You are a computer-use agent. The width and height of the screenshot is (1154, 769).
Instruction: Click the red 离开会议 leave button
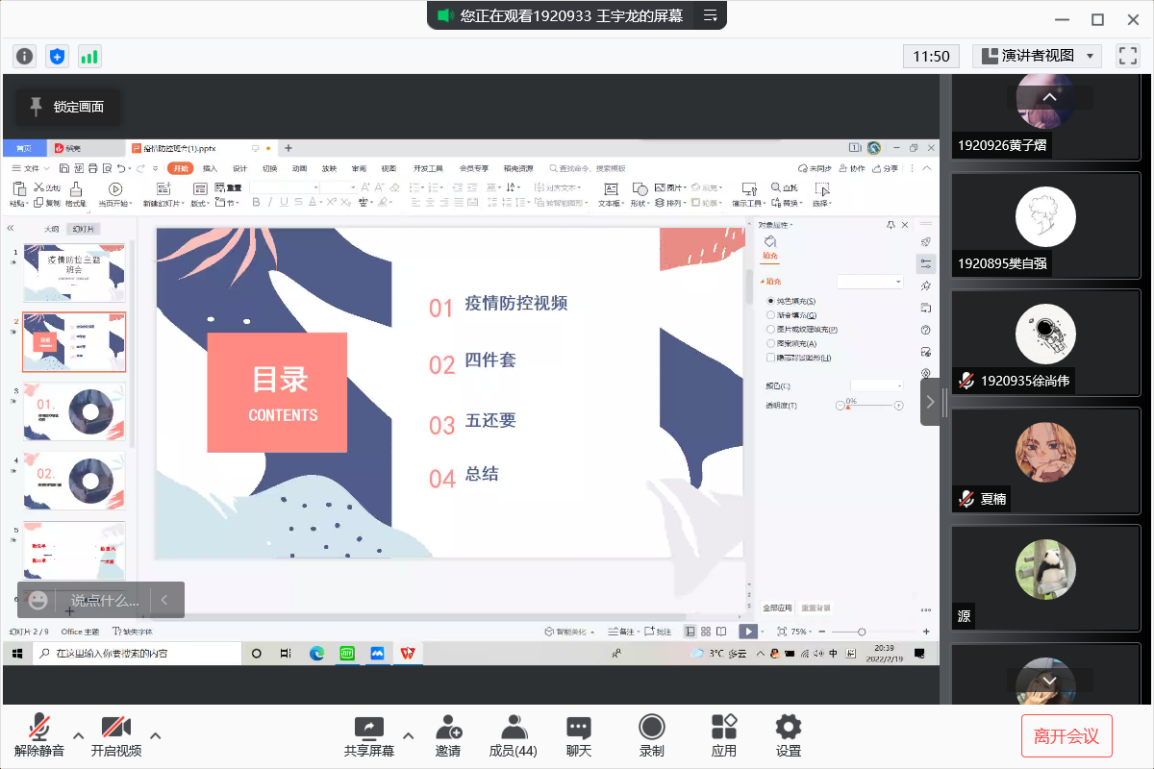[1066, 736]
